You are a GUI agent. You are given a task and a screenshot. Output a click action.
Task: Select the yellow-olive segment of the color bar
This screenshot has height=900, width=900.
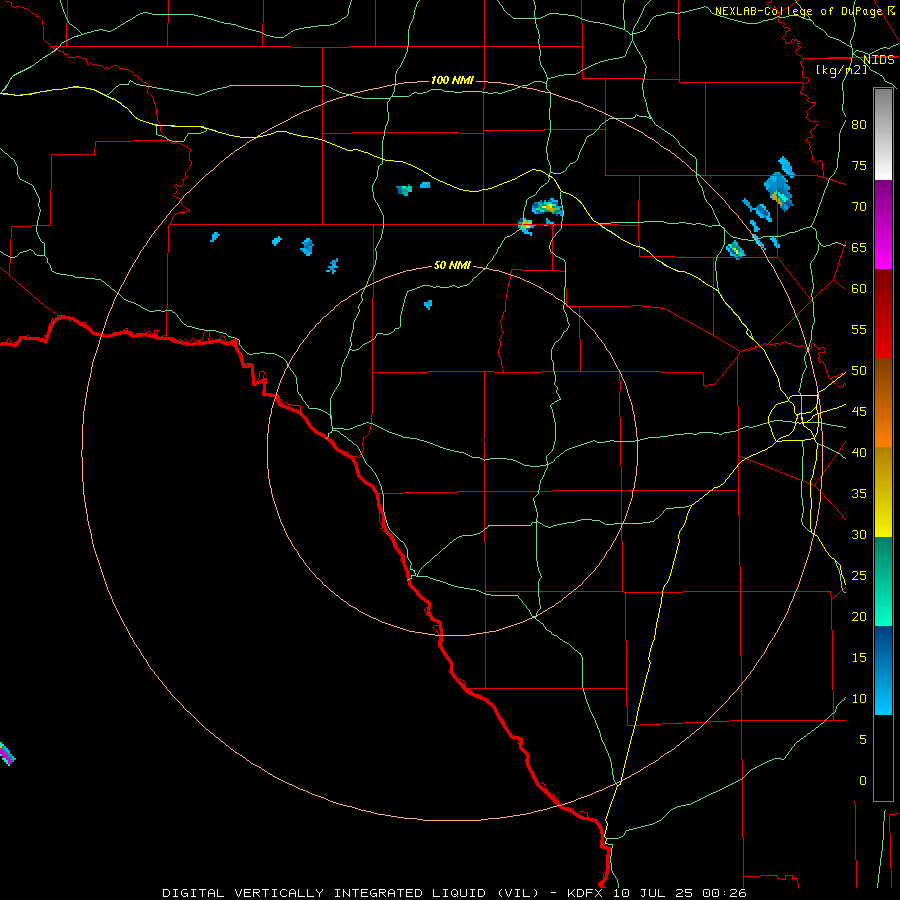pyautogui.click(x=883, y=492)
